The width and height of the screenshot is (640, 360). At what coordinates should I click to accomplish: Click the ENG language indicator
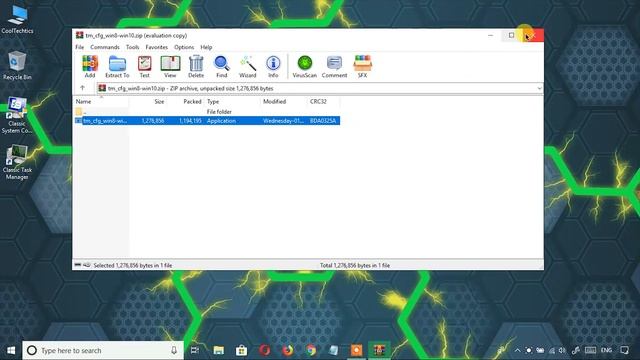coord(607,350)
